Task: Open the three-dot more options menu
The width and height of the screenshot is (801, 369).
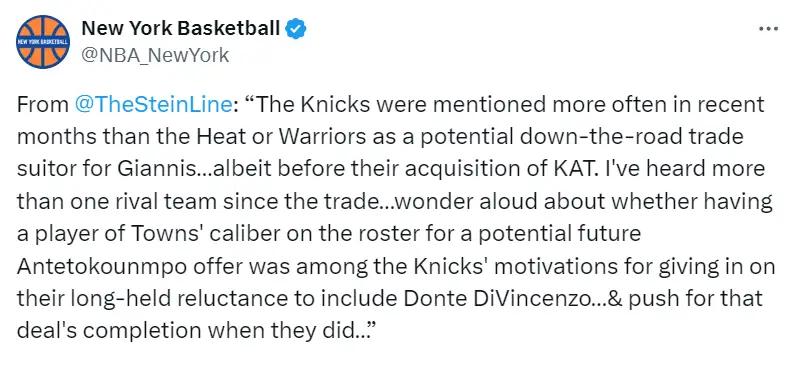Action: coord(768,29)
